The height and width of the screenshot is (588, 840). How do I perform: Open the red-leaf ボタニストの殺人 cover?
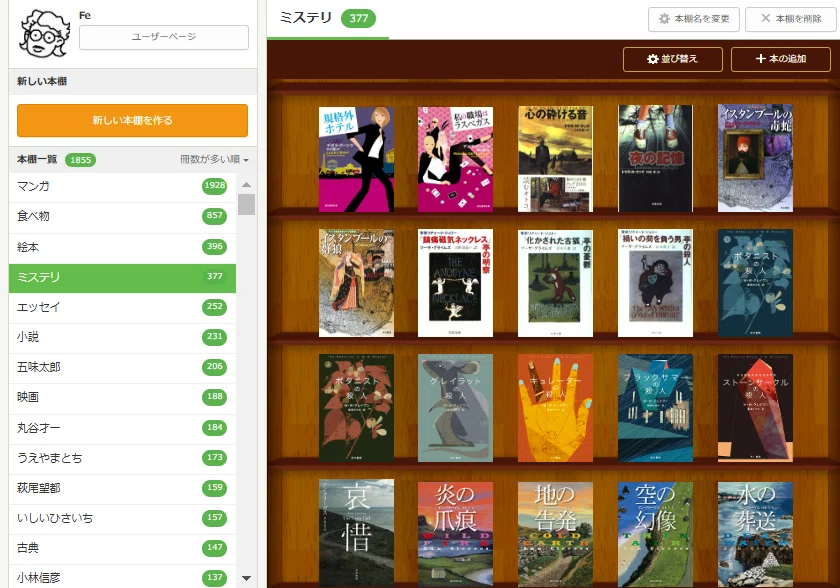356,408
